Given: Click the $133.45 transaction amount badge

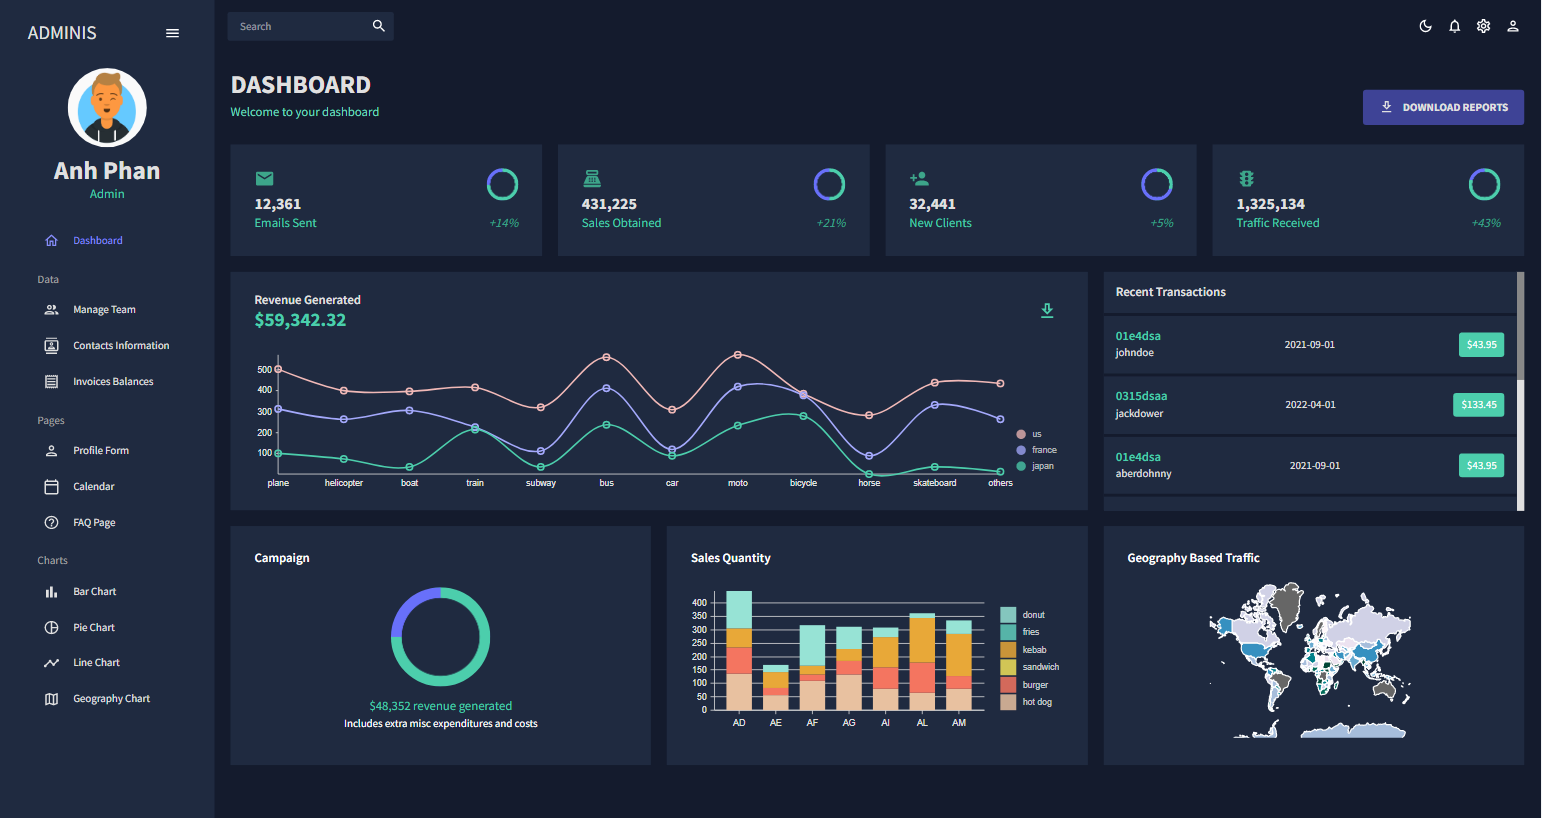Looking at the screenshot, I should click(x=1478, y=404).
